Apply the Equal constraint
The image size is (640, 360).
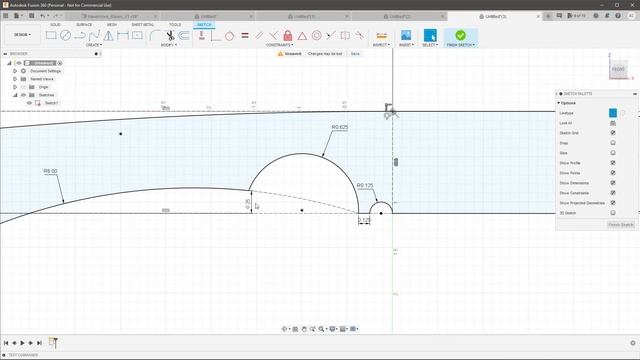(245, 36)
